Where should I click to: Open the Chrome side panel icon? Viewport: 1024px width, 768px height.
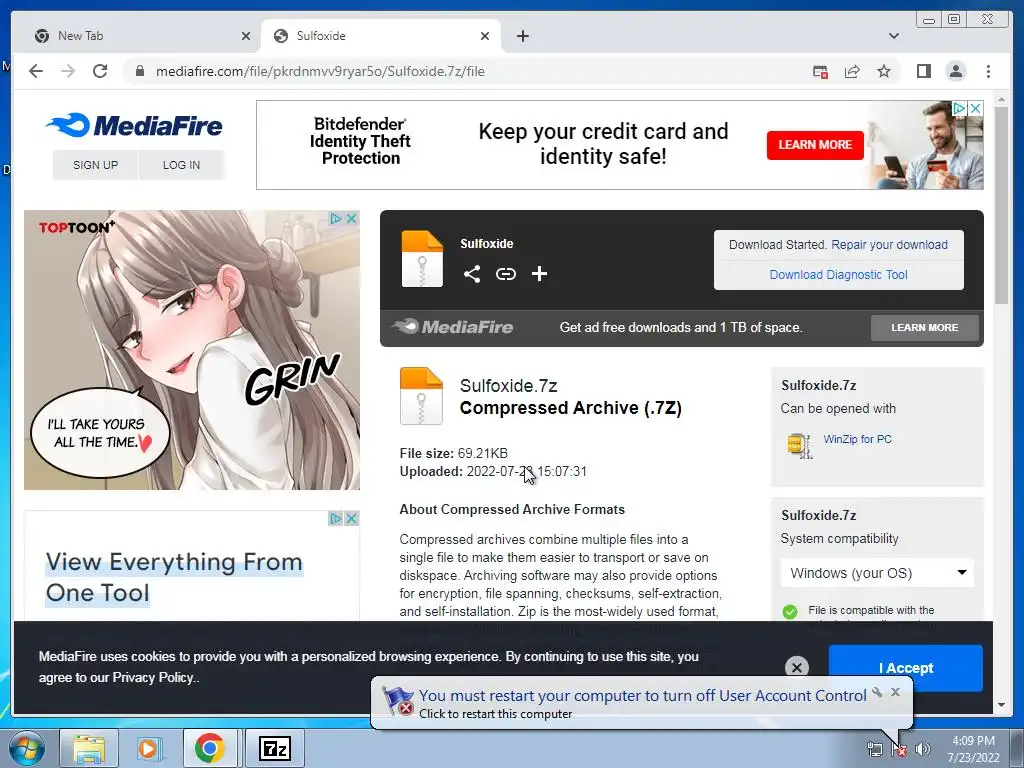923,71
